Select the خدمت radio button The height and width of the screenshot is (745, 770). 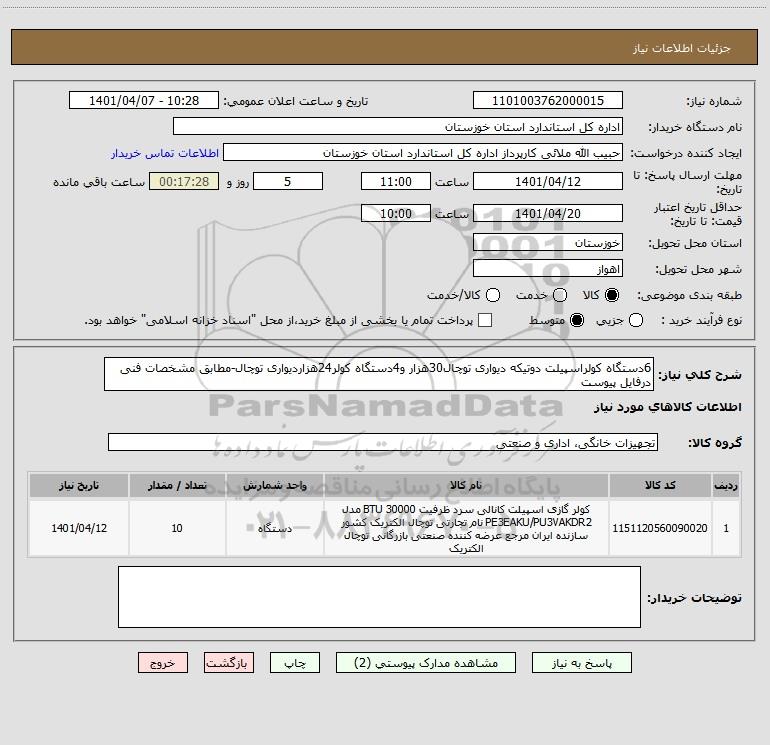point(560,295)
